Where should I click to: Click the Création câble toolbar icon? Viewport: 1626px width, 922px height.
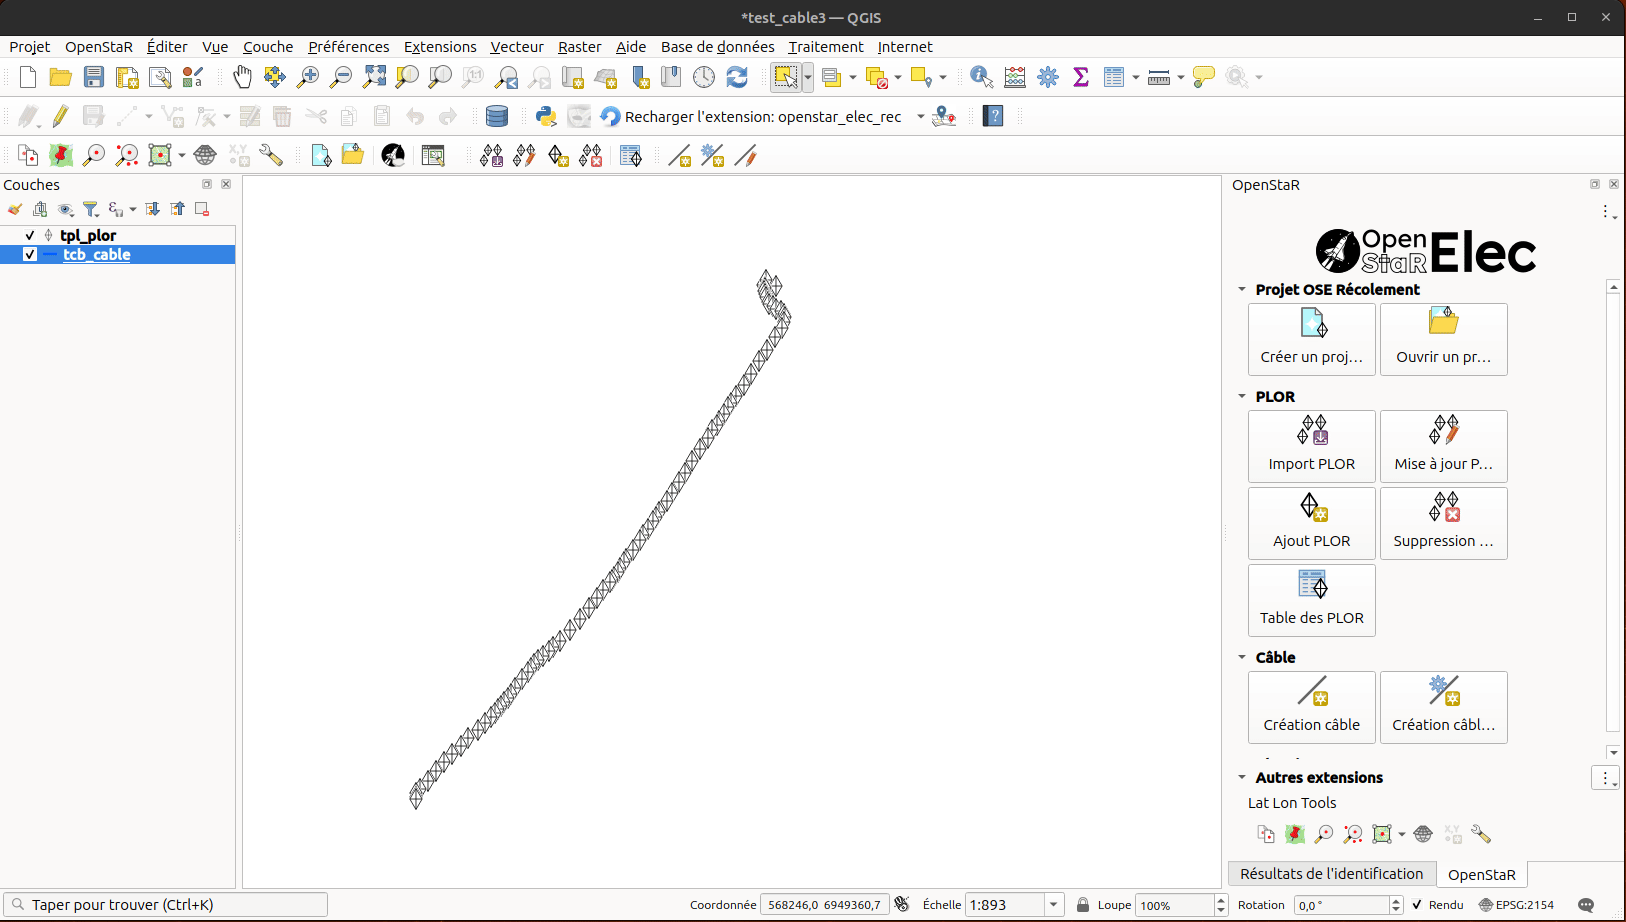[680, 155]
